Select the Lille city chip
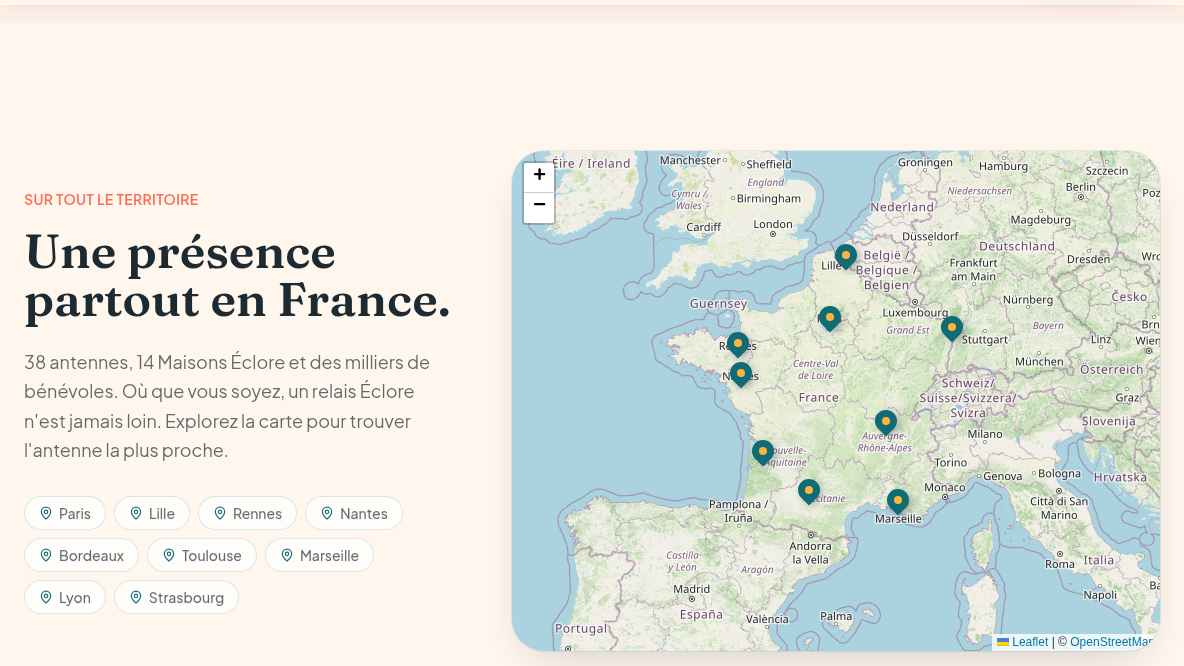The width and height of the screenshot is (1184, 666). tap(152, 513)
